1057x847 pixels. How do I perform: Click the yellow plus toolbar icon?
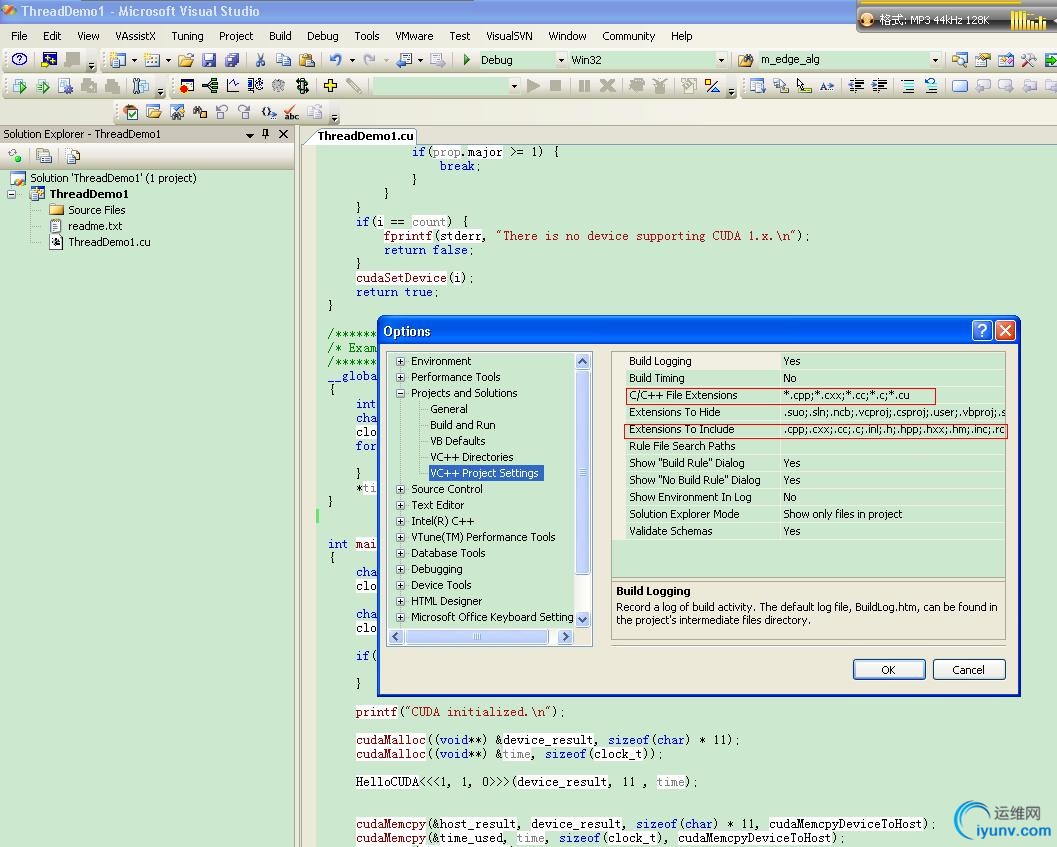330,86
